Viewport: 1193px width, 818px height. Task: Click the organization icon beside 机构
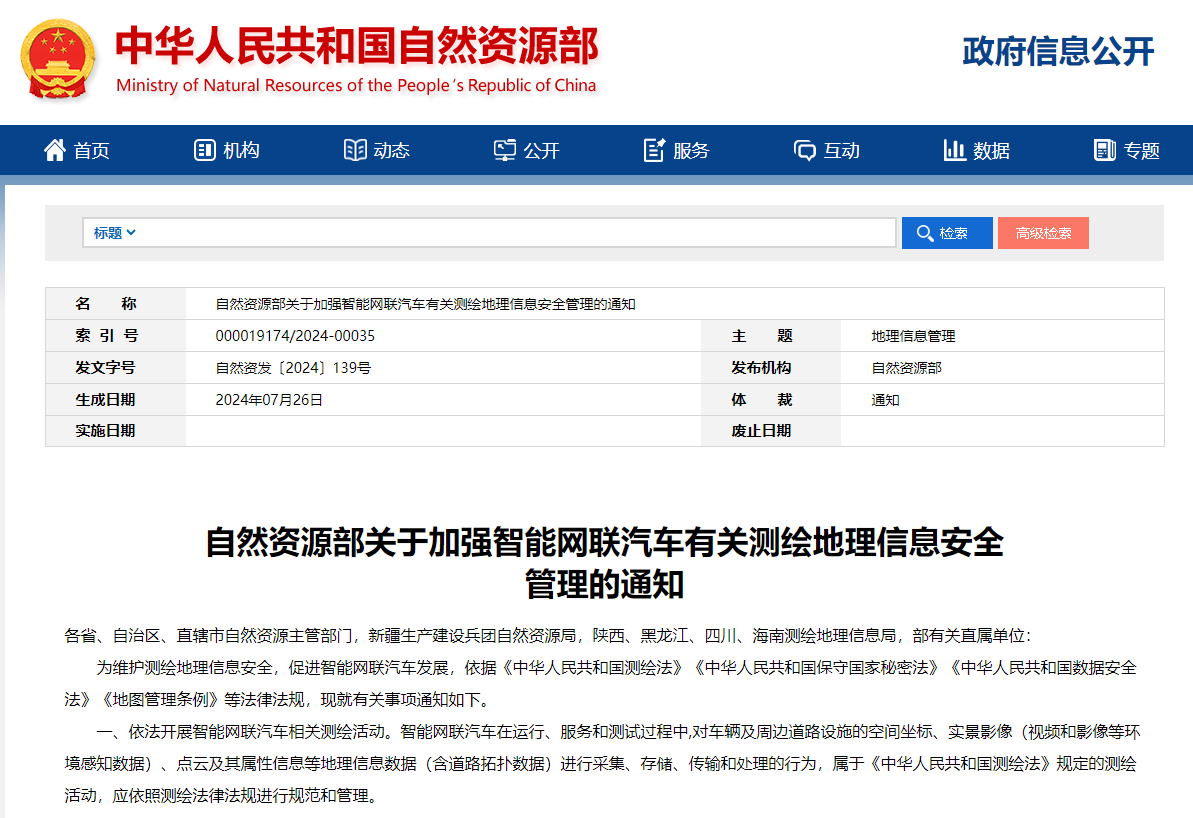[x=204, y=150]
